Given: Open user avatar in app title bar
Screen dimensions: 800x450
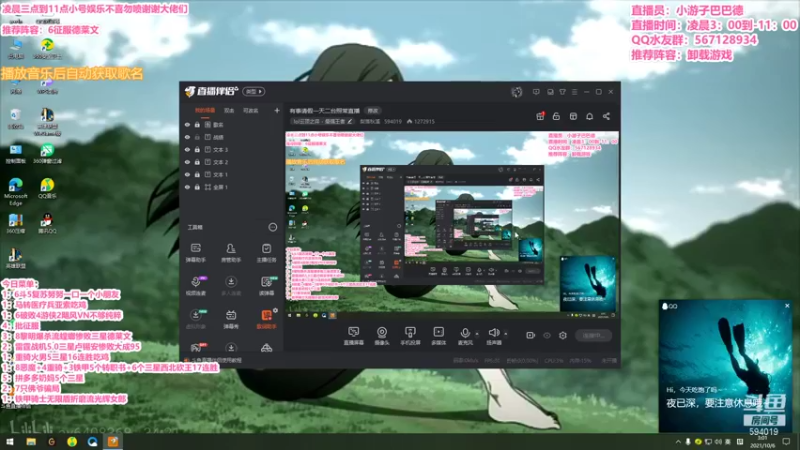Looking at the screenshot, I should 517,92.
